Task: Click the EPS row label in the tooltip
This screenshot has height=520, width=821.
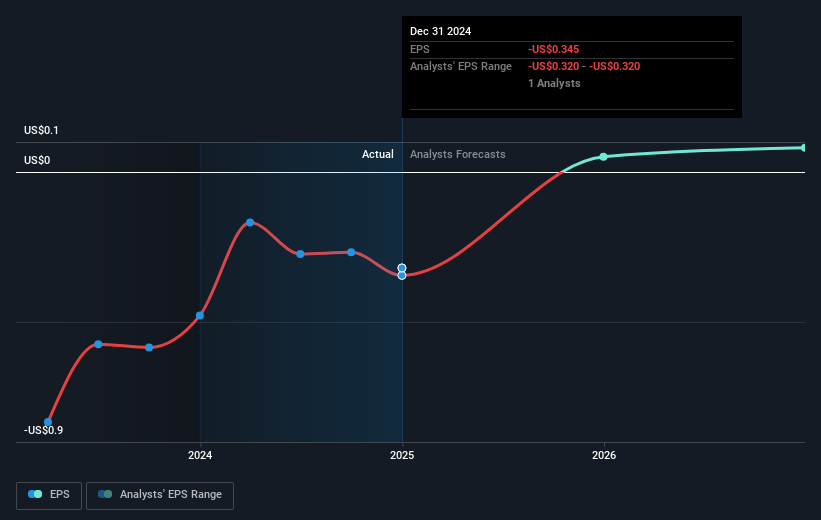Action: [x=419, y=49]
